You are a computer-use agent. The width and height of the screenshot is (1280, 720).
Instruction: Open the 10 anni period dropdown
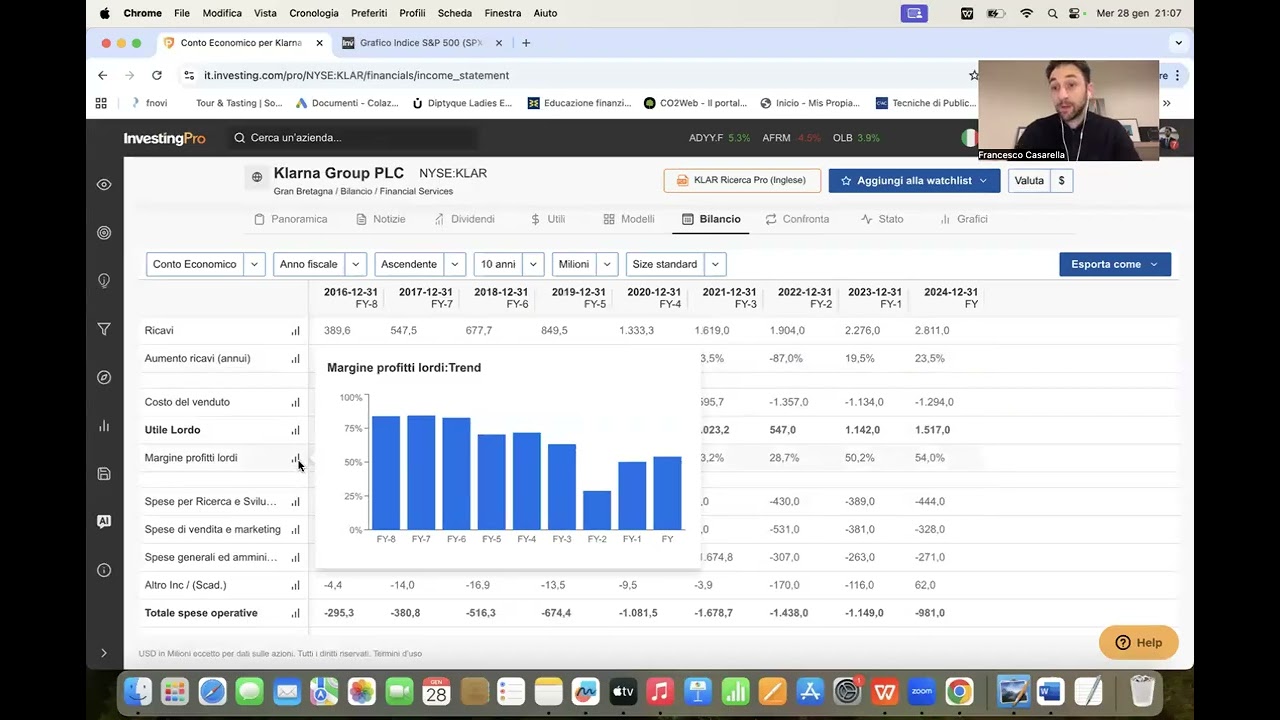coord(509,264)
